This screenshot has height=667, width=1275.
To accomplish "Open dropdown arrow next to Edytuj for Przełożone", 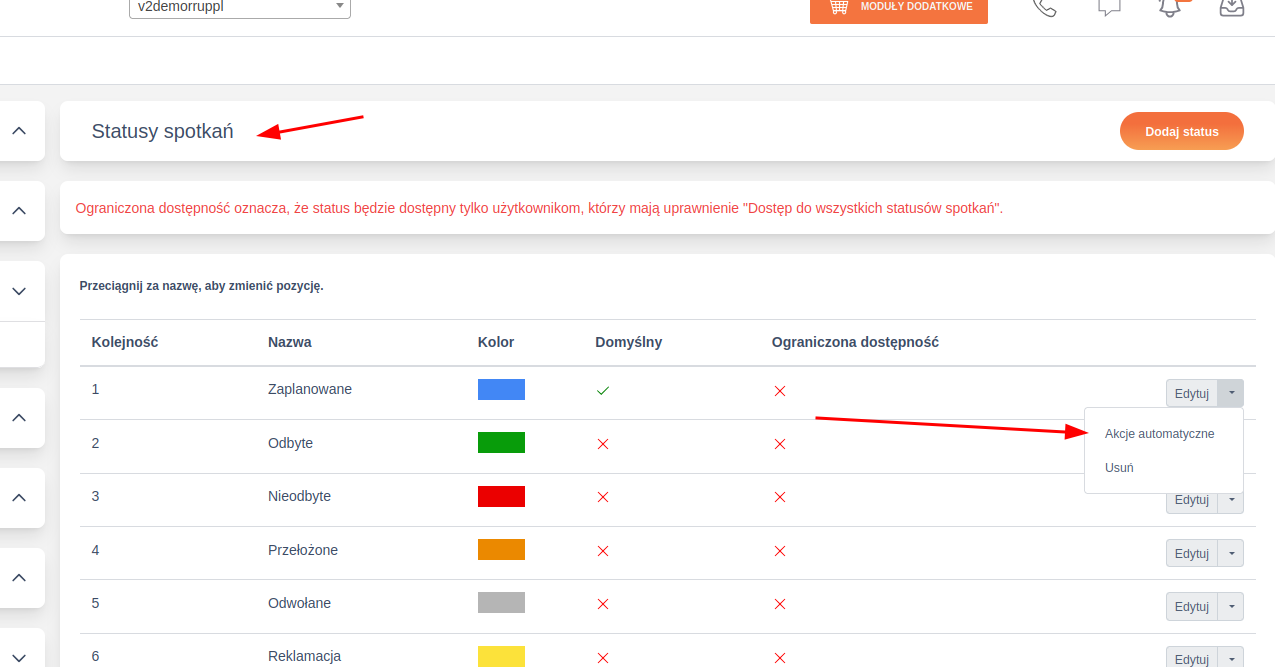I will (x=1231, y=553).
